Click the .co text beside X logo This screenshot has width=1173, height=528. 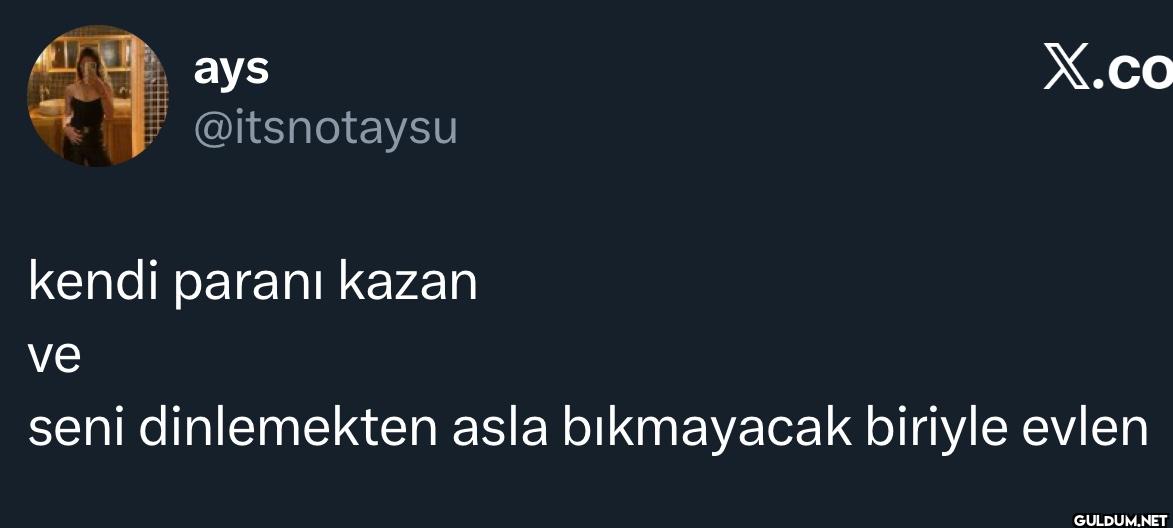coord(1133,74)
